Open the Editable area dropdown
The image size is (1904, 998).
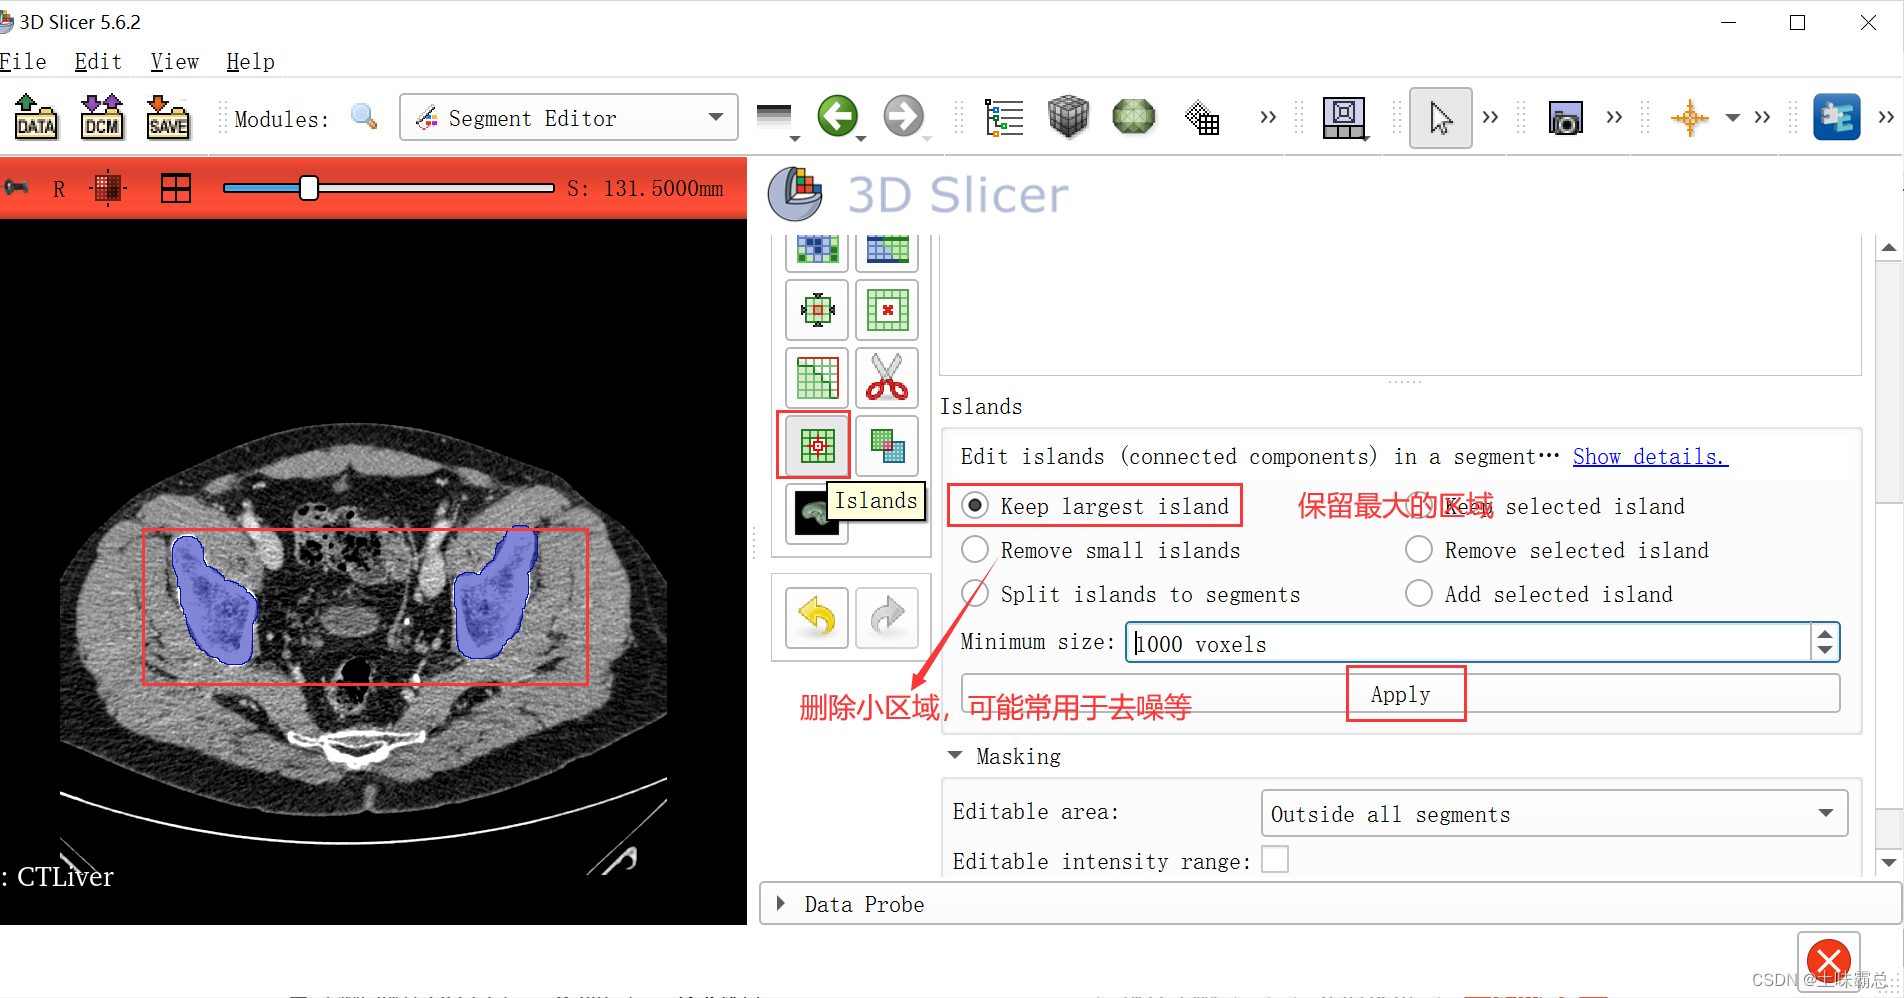tap(1554, 814)
